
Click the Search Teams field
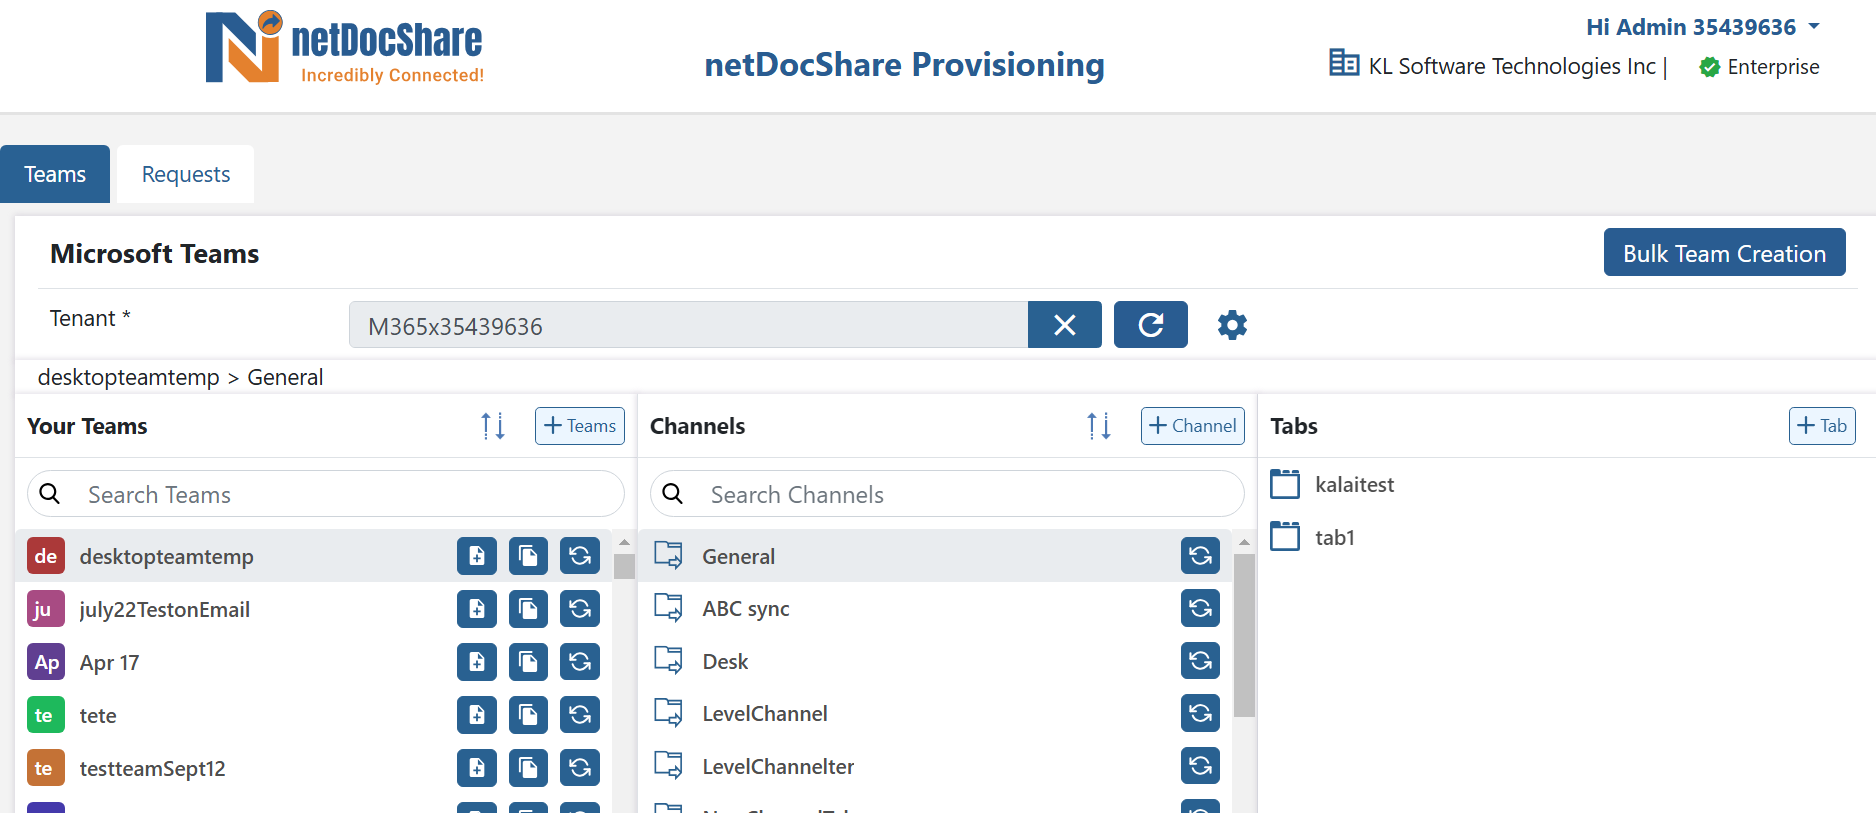click(326, 494)
